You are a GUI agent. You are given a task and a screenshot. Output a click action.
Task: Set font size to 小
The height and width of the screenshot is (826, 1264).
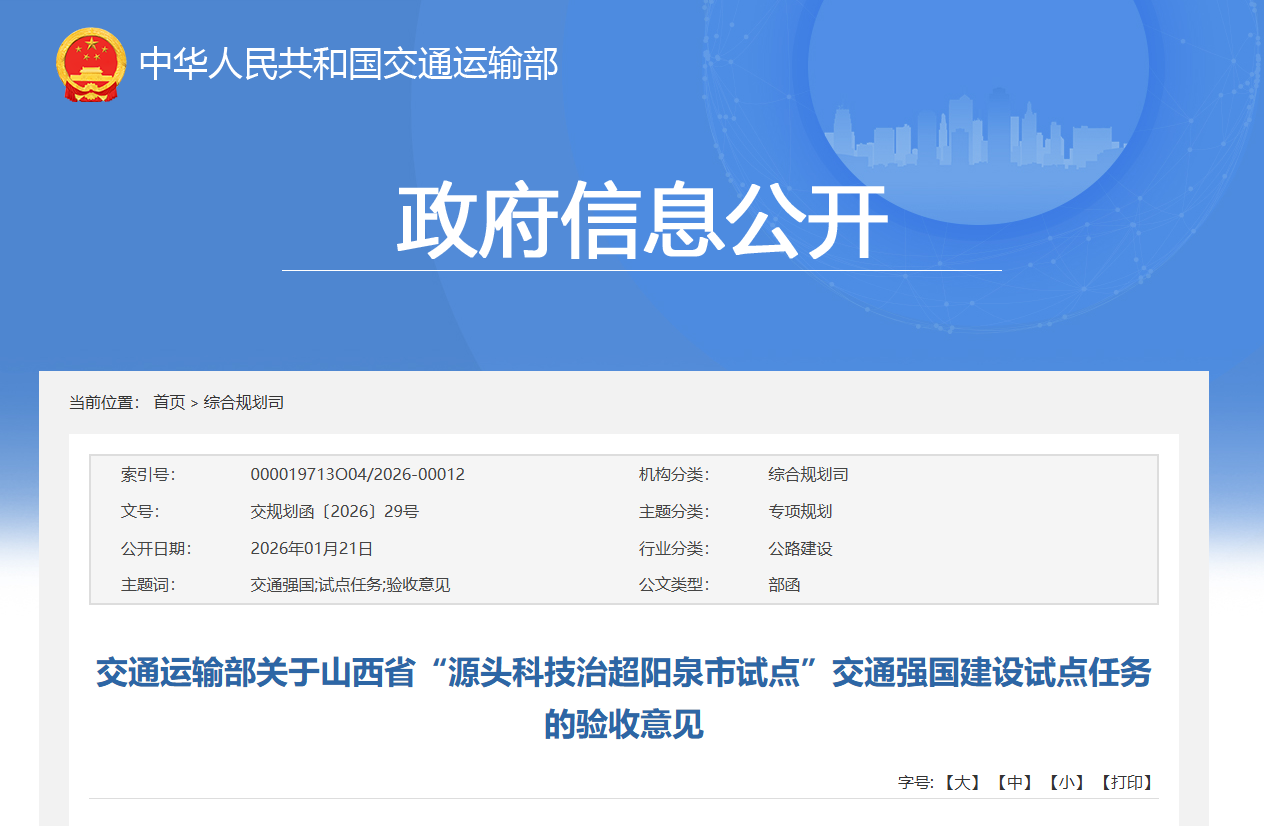1066,782
